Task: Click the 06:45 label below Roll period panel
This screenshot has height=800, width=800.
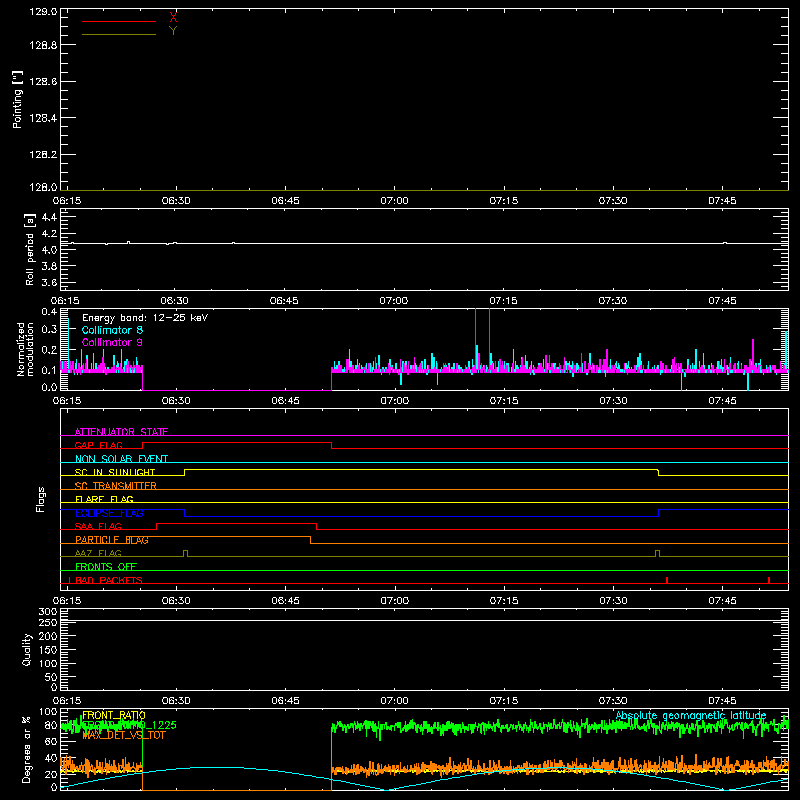Action: point(285,301)
